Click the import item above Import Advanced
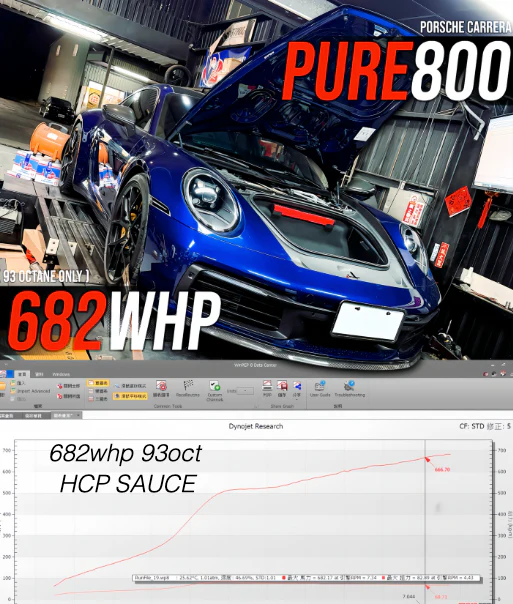Screen dimensions: 513x604 (18, 383)
